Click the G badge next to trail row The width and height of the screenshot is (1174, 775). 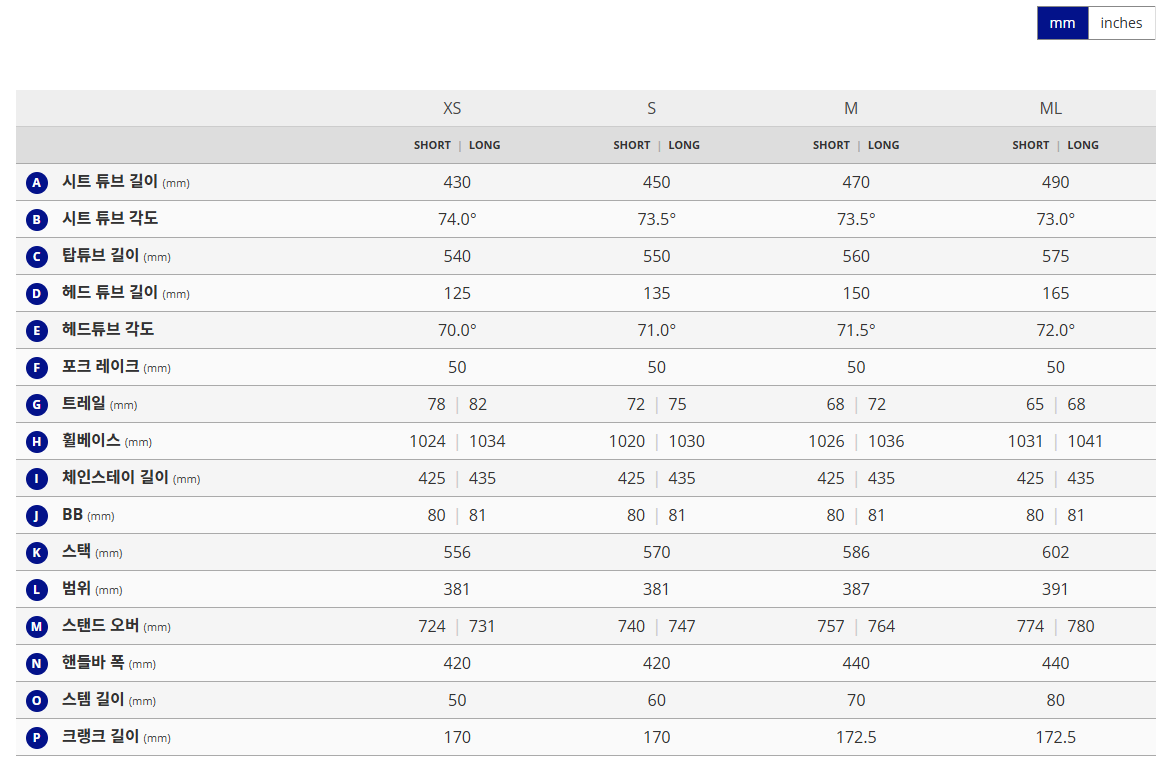[37, 405]
